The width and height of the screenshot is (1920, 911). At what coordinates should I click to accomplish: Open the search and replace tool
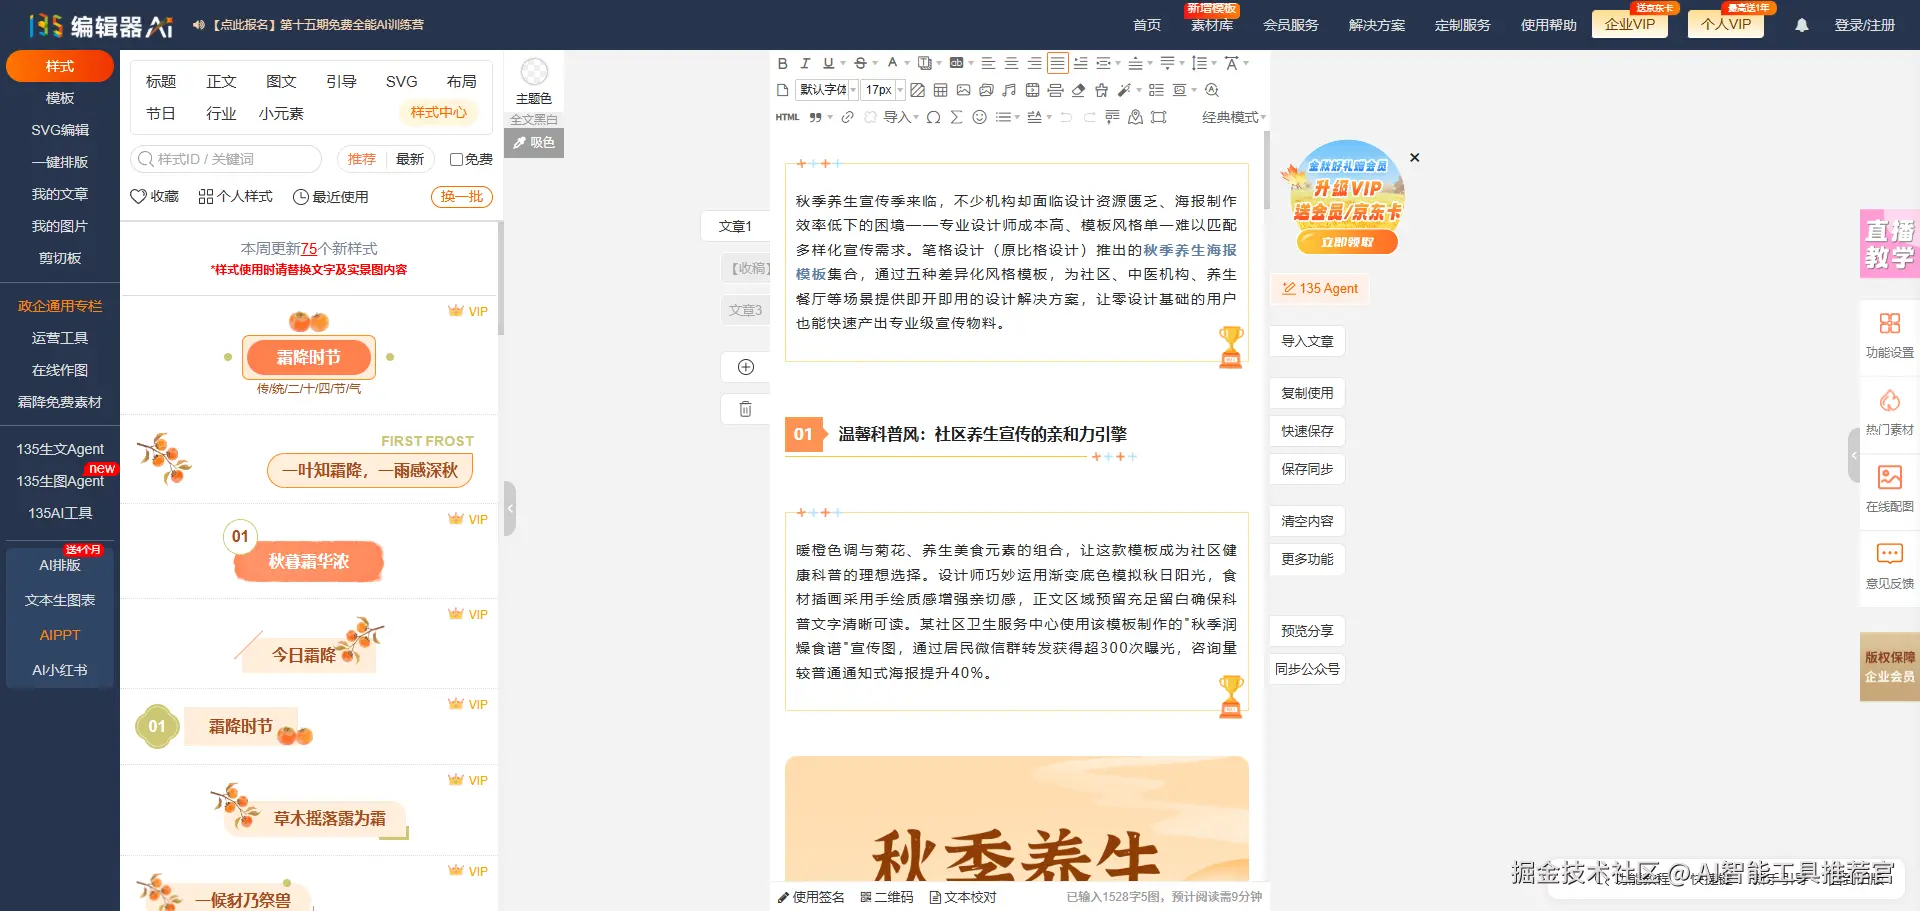pyautogui.click(x=1212, y=90)
